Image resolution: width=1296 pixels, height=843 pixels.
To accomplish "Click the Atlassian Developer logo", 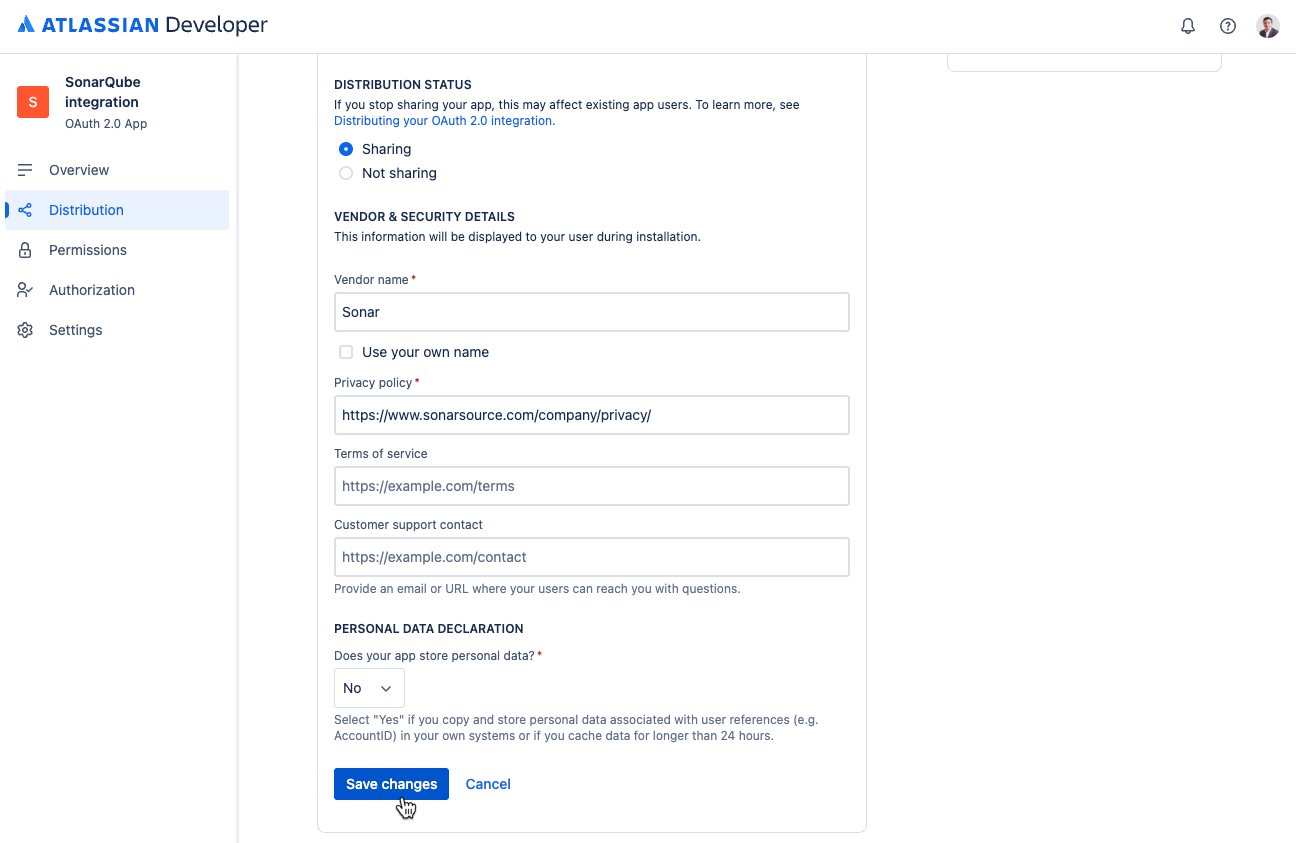I will pos(143,25).
